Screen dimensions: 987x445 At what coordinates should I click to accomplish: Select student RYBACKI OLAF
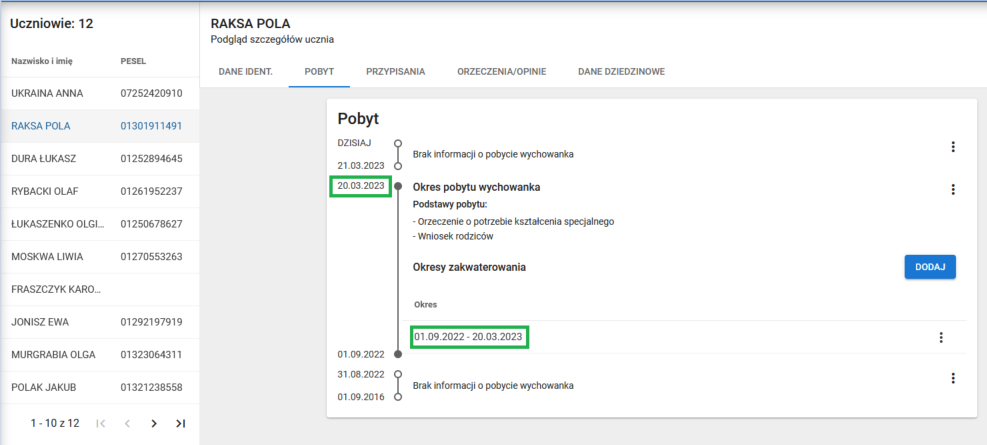[x=47, y=191]
